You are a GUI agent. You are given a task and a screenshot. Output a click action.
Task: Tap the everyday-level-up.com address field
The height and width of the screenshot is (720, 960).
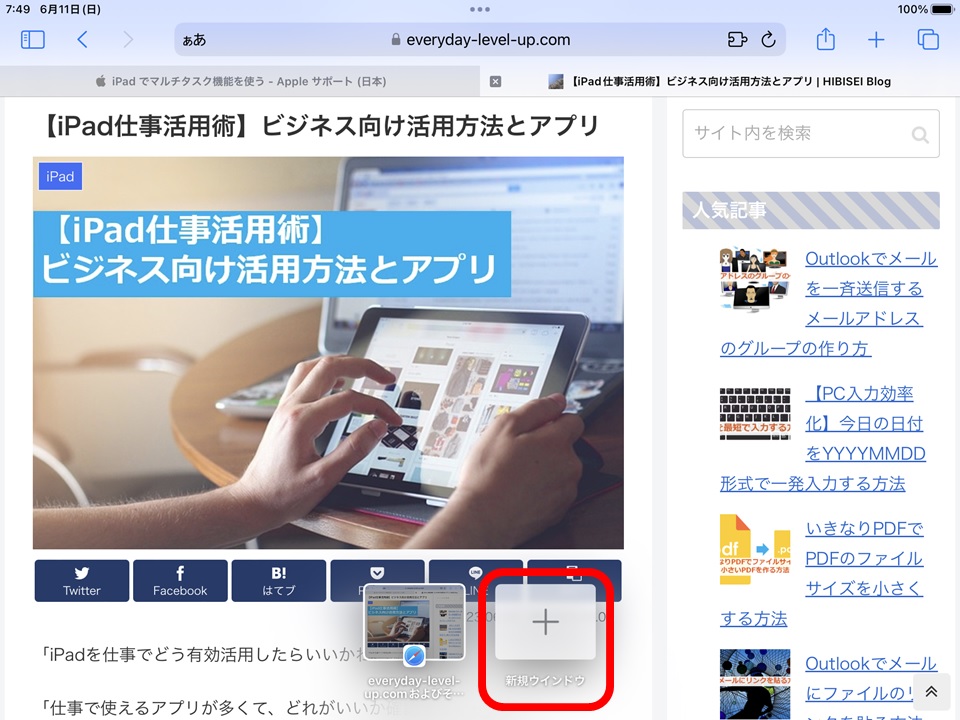coord(480,40)
